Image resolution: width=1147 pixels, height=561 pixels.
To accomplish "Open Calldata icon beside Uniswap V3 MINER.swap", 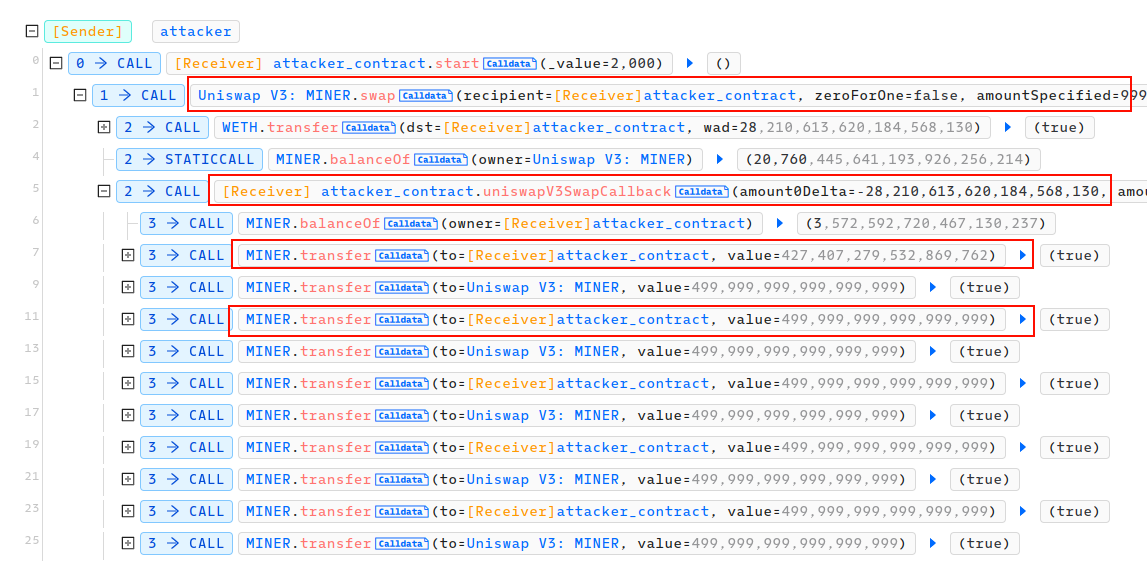I will coord(425,95).
